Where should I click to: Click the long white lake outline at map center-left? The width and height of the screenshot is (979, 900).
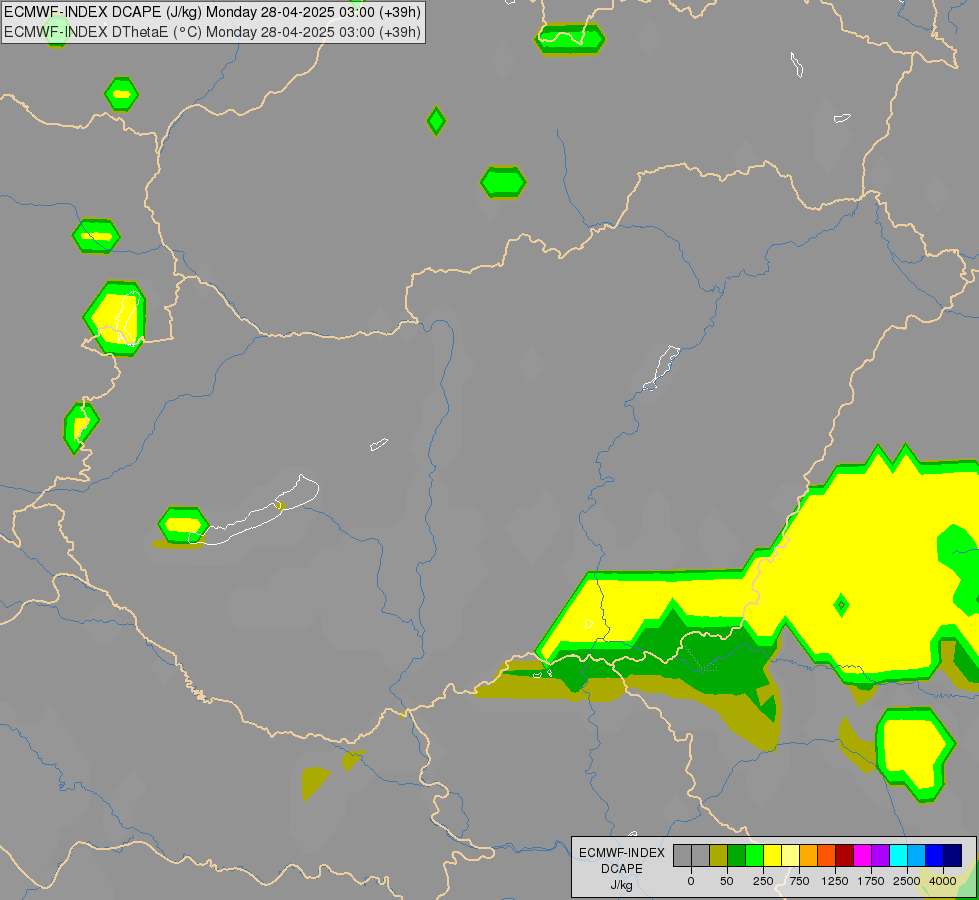point(254,510)
